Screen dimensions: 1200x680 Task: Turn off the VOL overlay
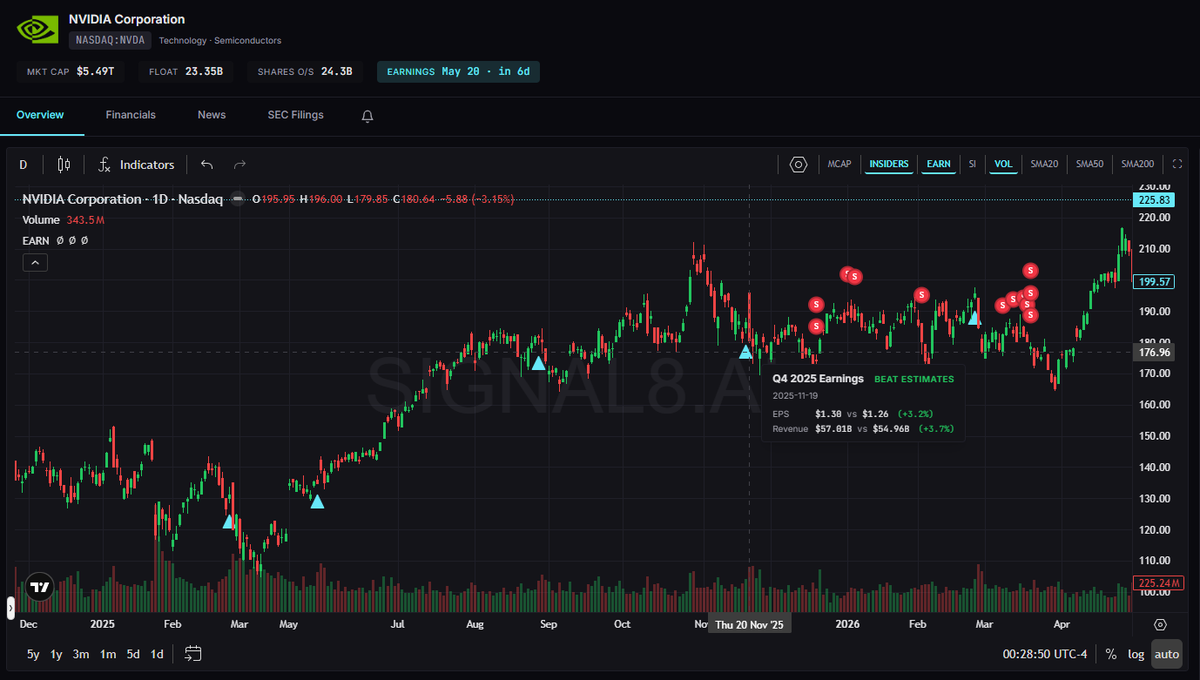tap(1003, 164)
